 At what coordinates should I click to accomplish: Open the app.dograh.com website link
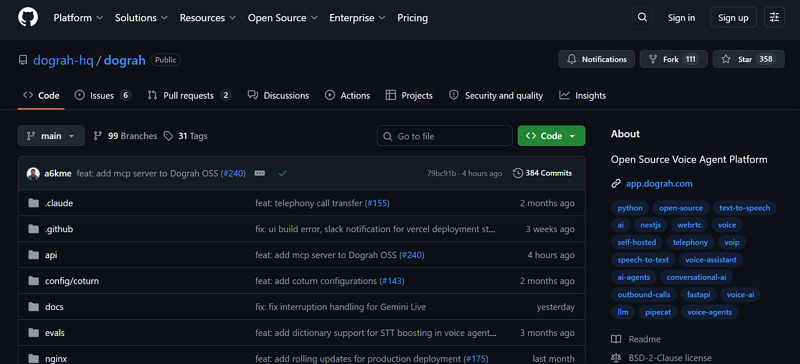pyautogui.click(x=659, y=184)
